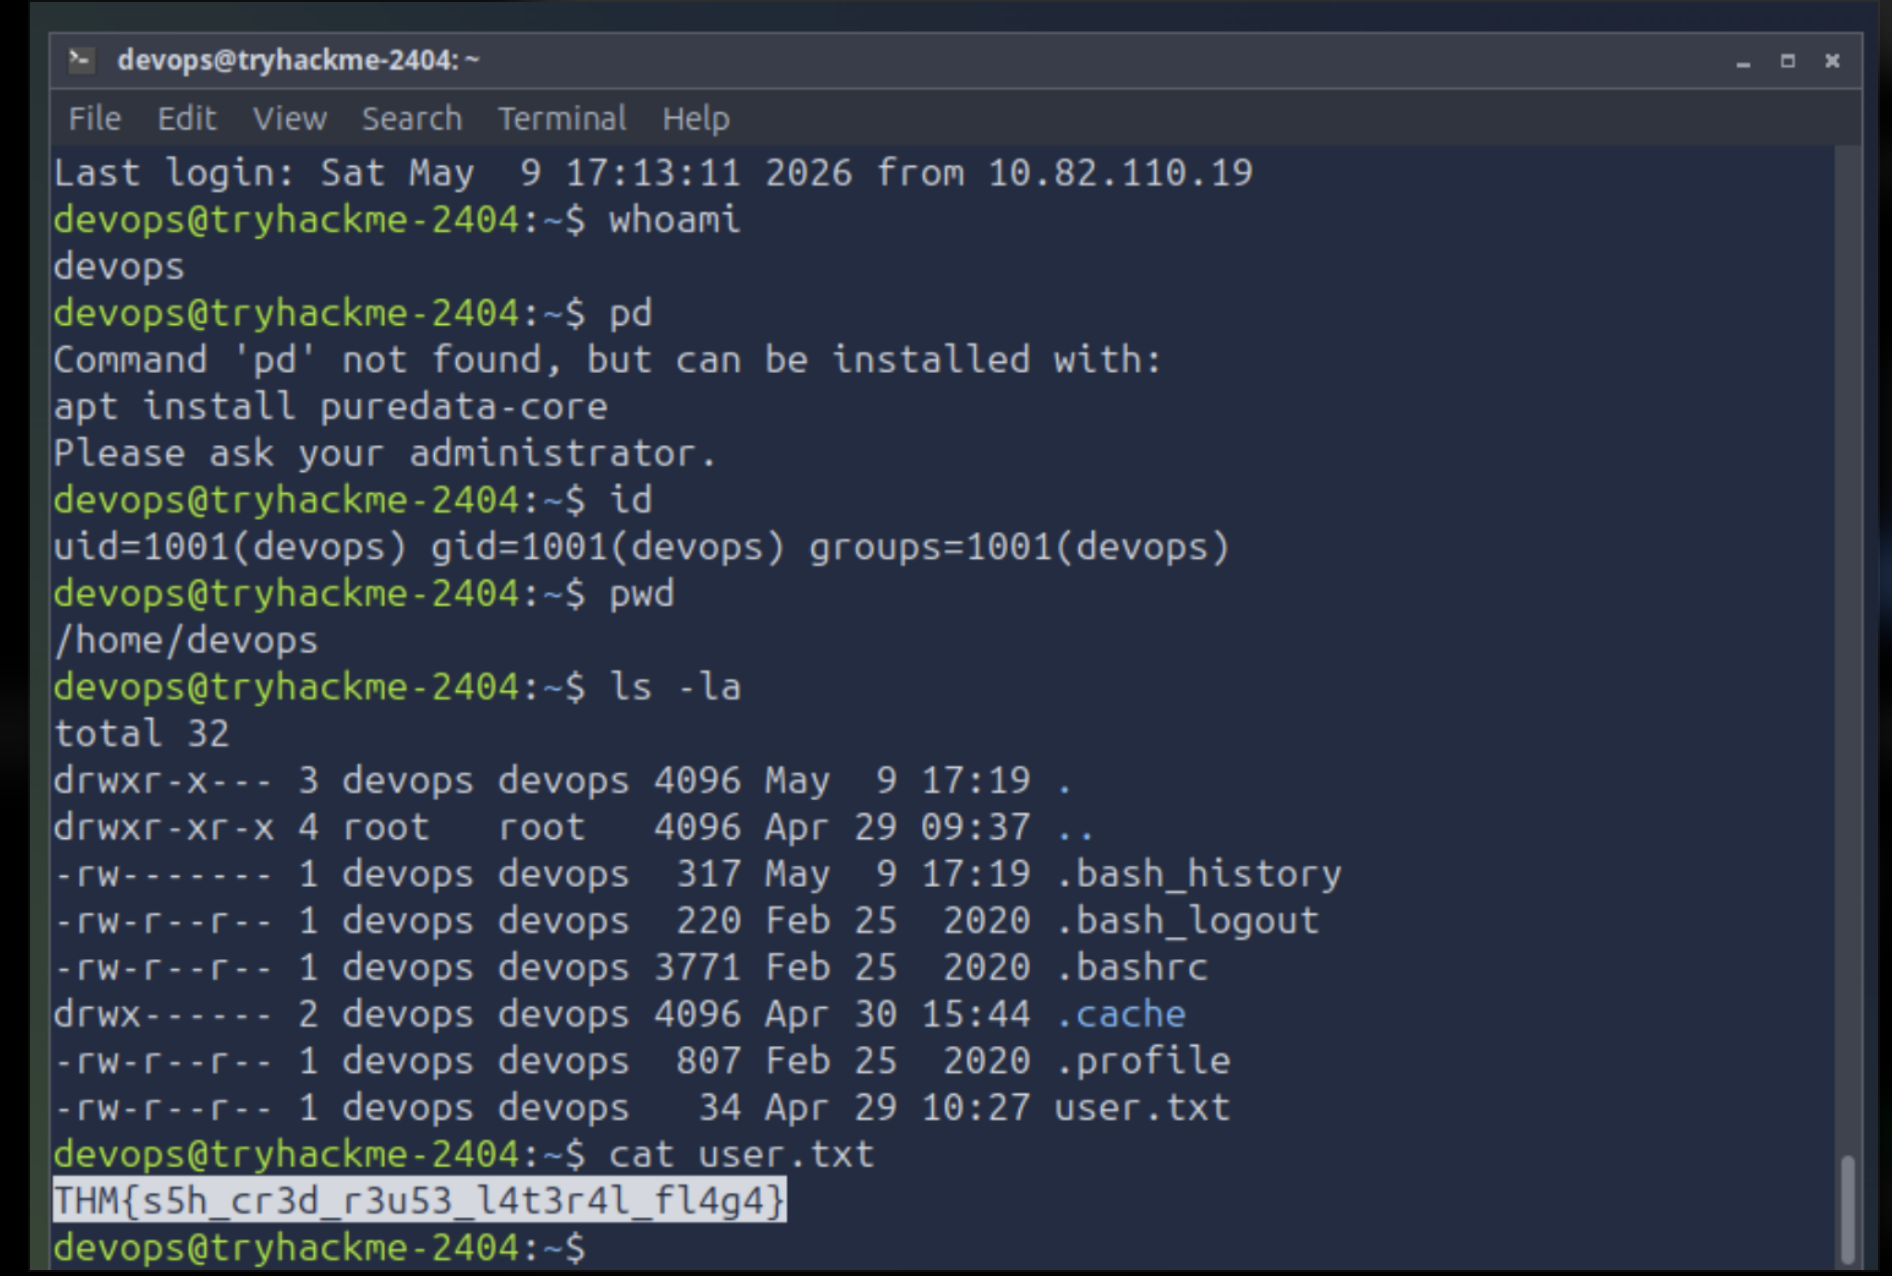1892x1276 pixels.
Task: Minimize the terminal window
Action: coord(1743,62)
